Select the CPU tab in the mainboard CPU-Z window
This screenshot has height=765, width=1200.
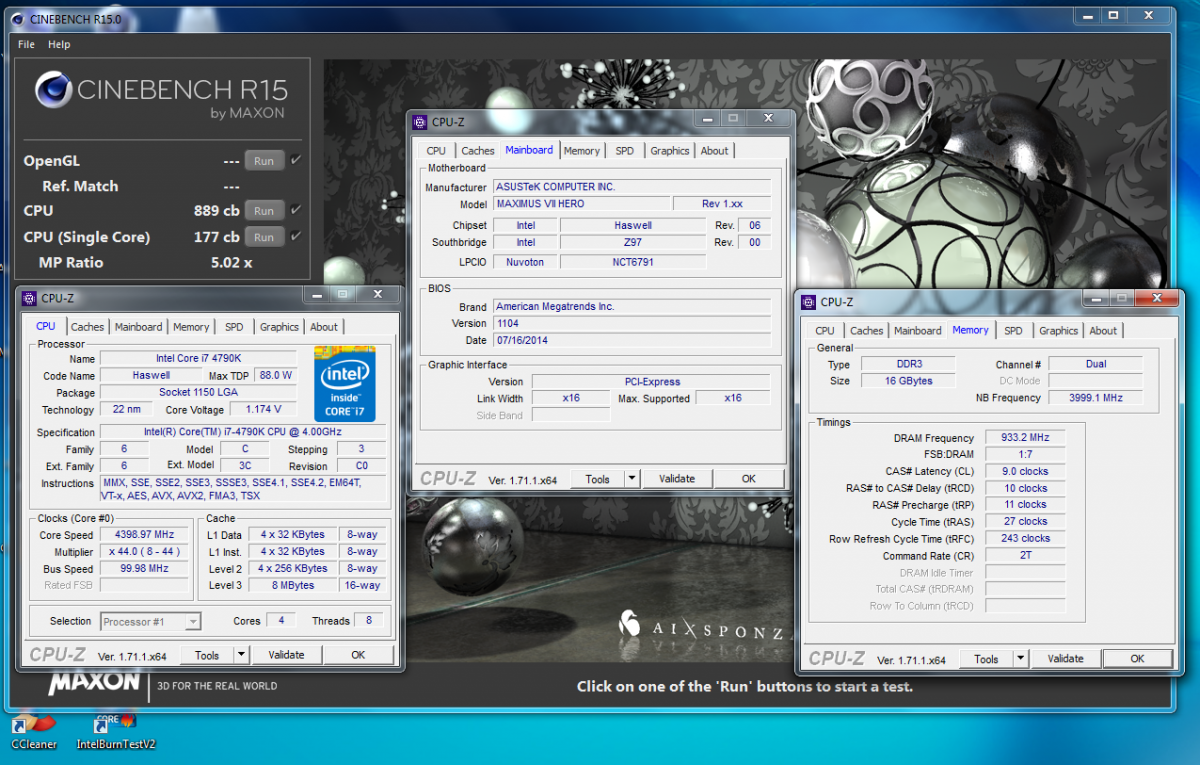click(x=436, y=151)
